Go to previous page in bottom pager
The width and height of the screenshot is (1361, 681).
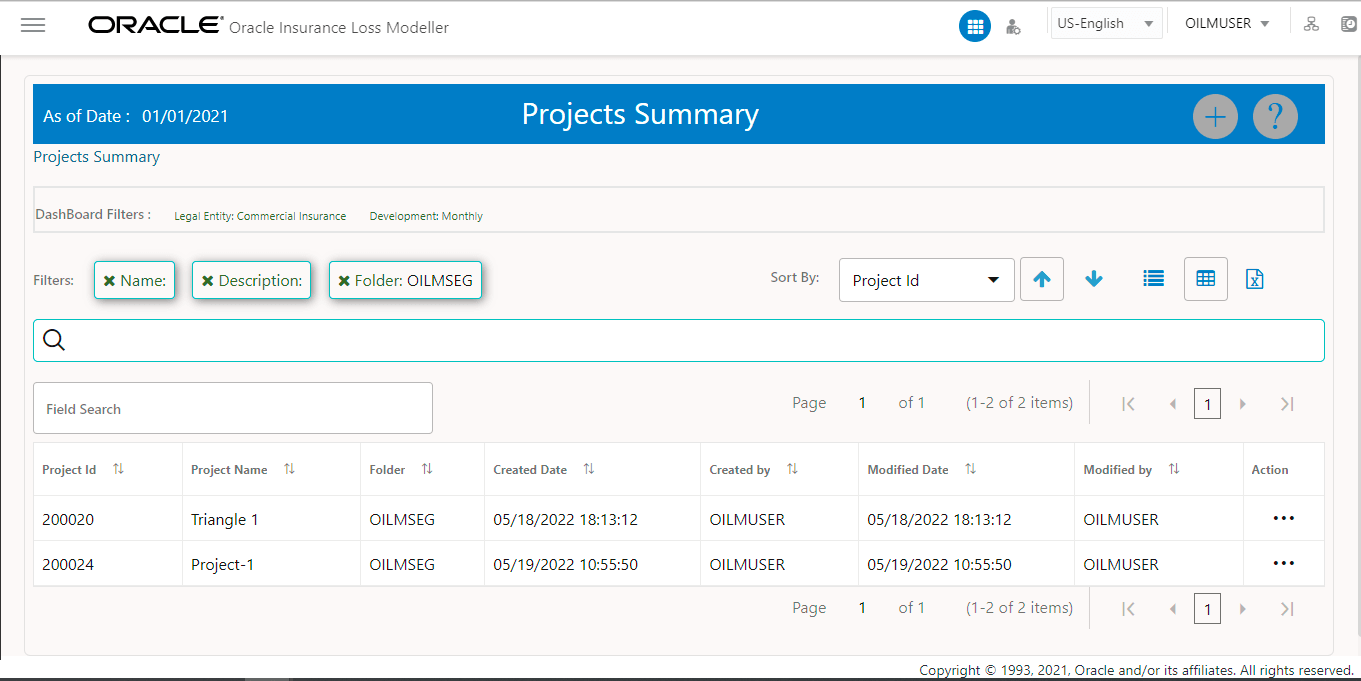1172,609
